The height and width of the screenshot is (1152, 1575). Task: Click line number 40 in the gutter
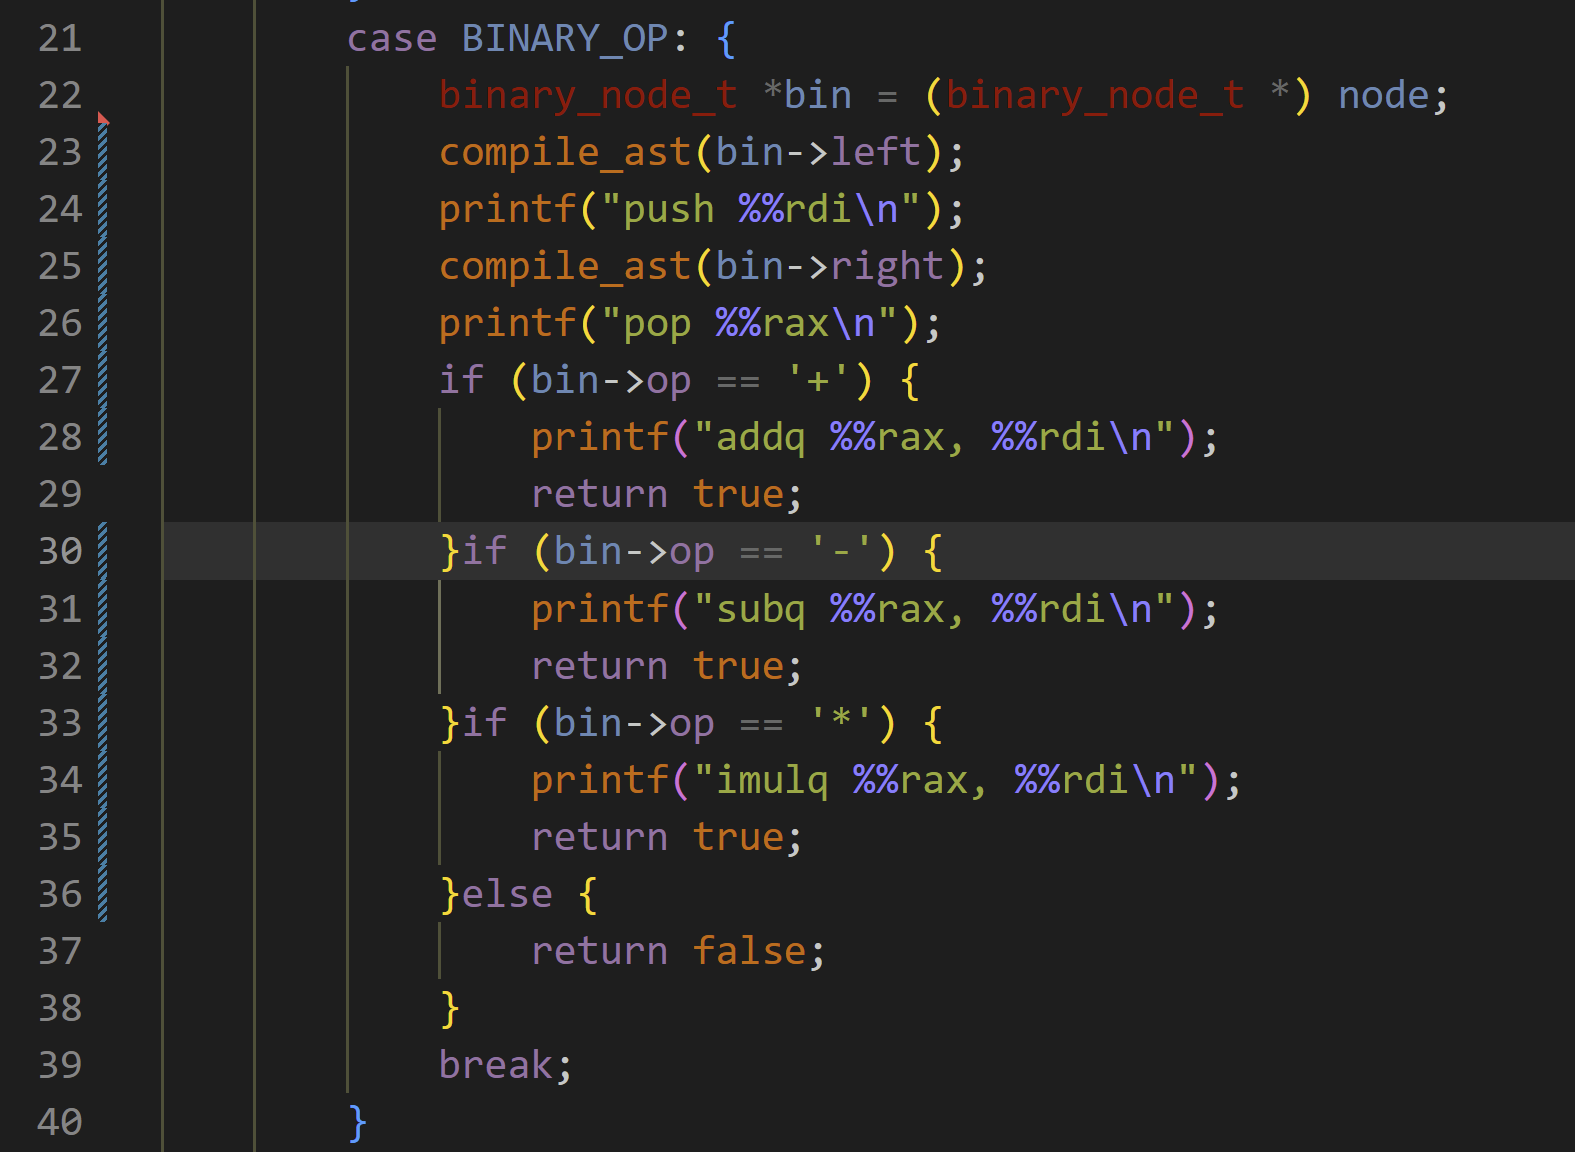[x=60, y=1122]
